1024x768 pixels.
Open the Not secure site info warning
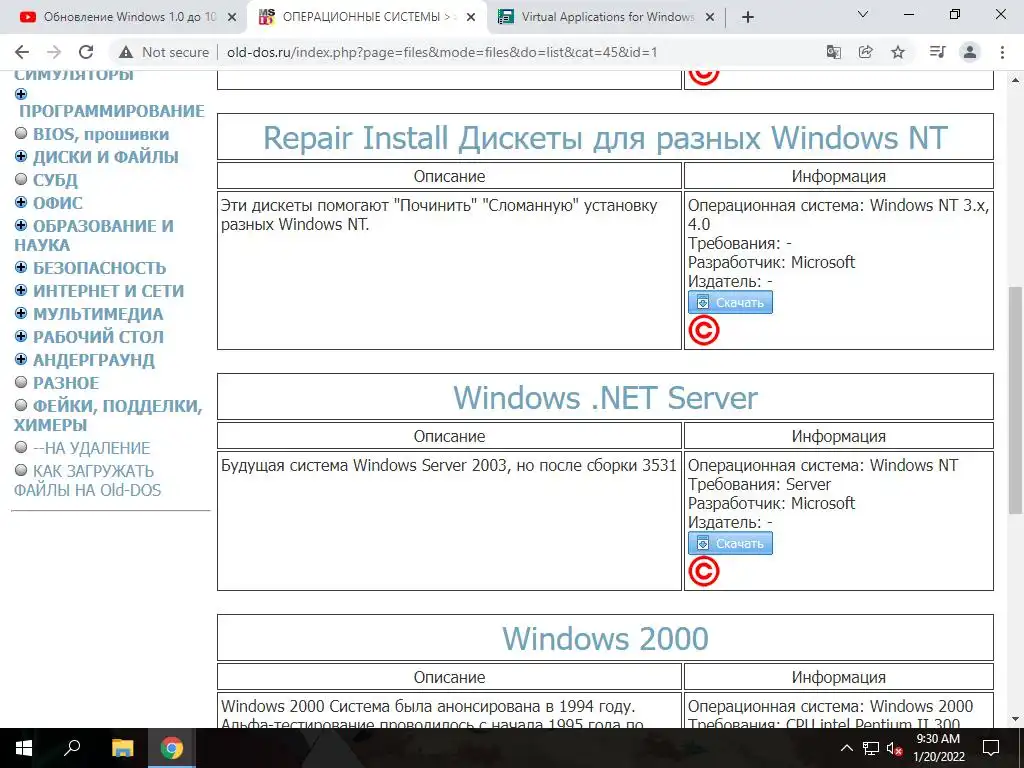[164, 52]
